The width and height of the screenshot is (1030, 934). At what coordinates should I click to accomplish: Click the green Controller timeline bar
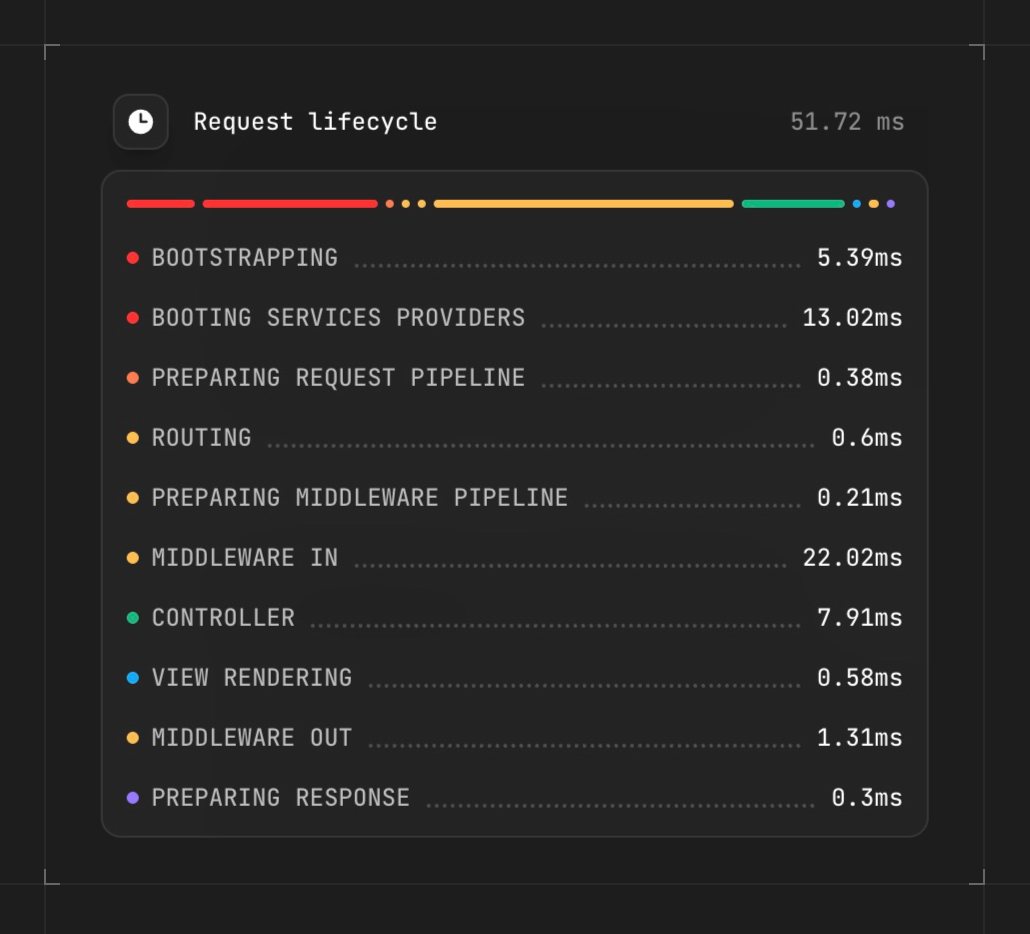[x=793, y=204]
